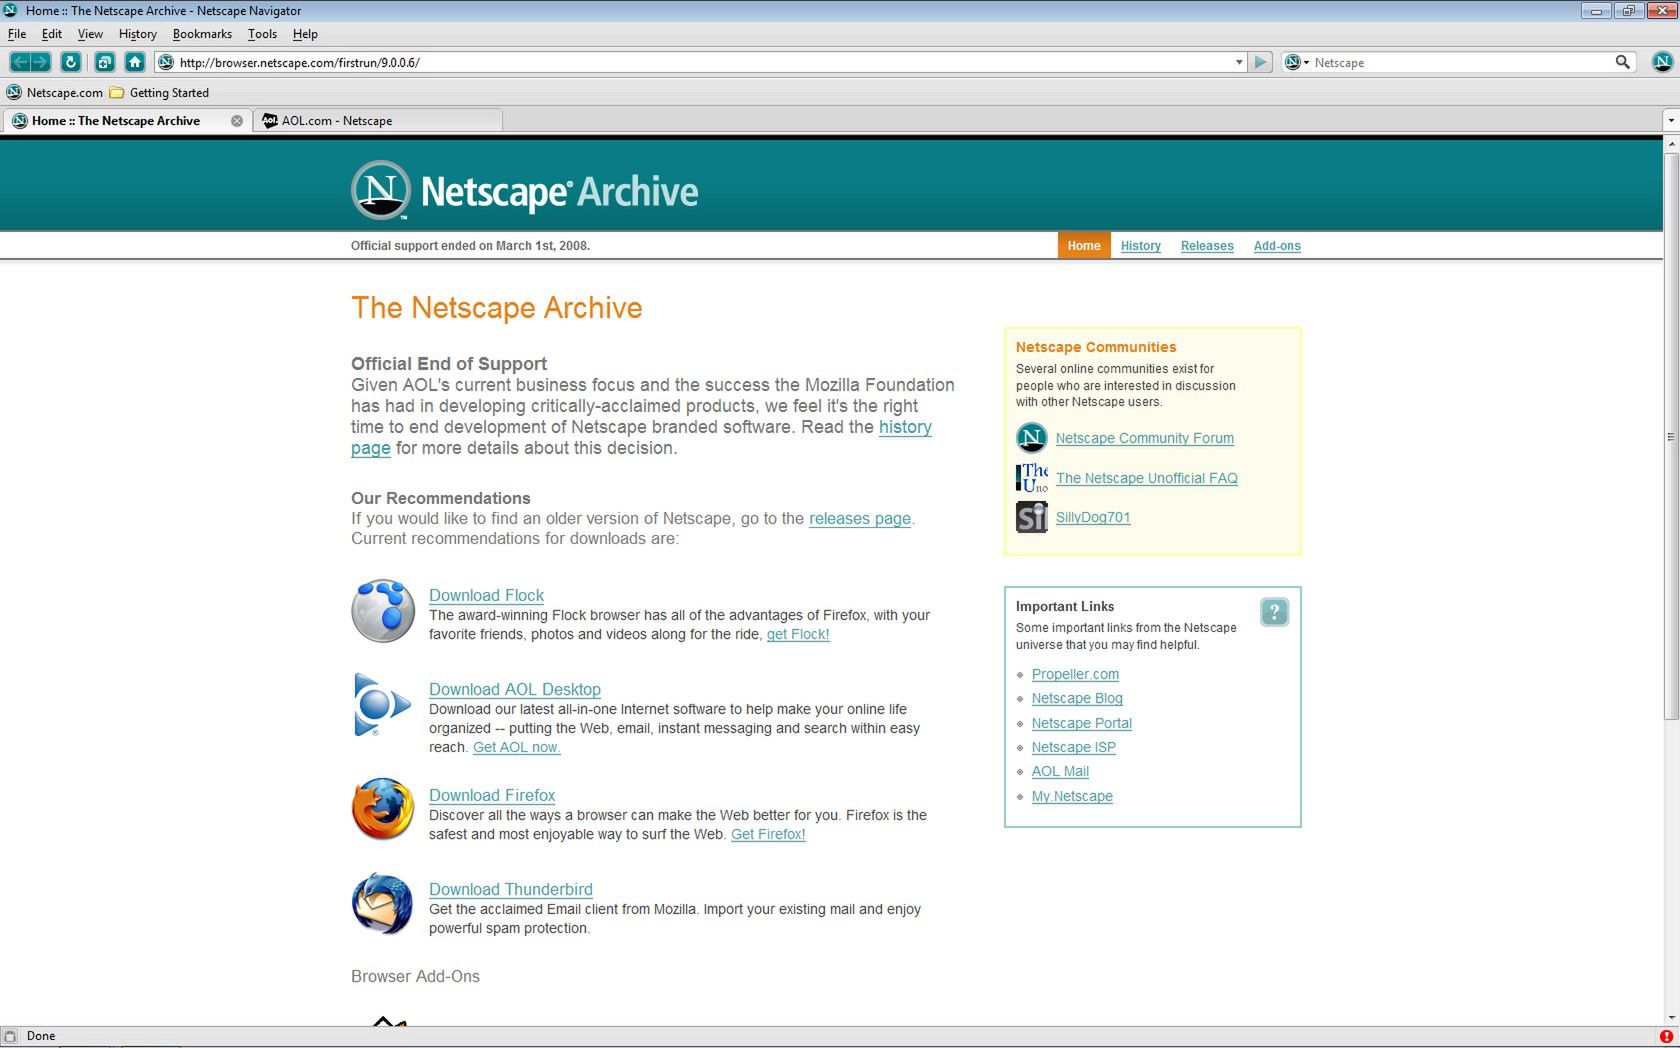This screenshot has width=1680, height=1048.
Task: Click the red security alert status icon
Action: pyautogui.click(x=1666, y=1036)
